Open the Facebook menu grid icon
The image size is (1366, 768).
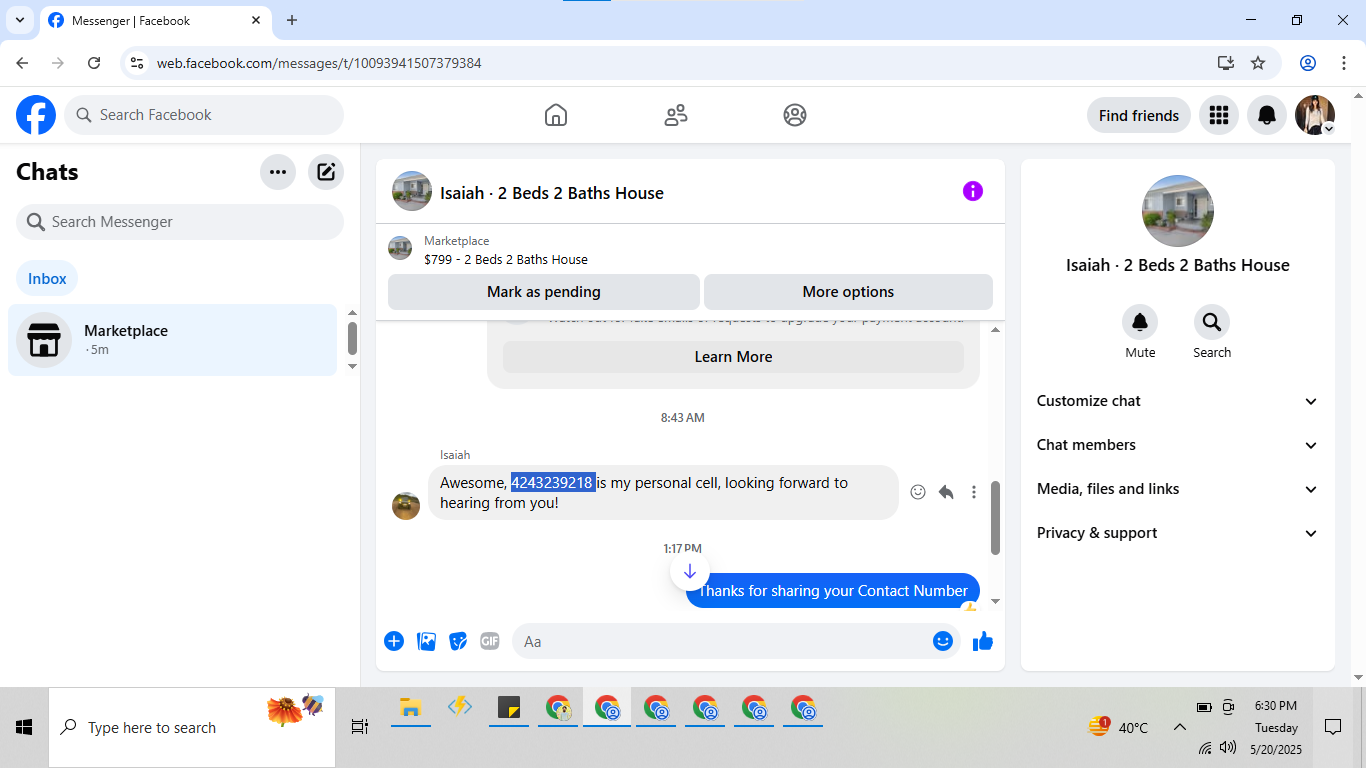point(1218,115)
